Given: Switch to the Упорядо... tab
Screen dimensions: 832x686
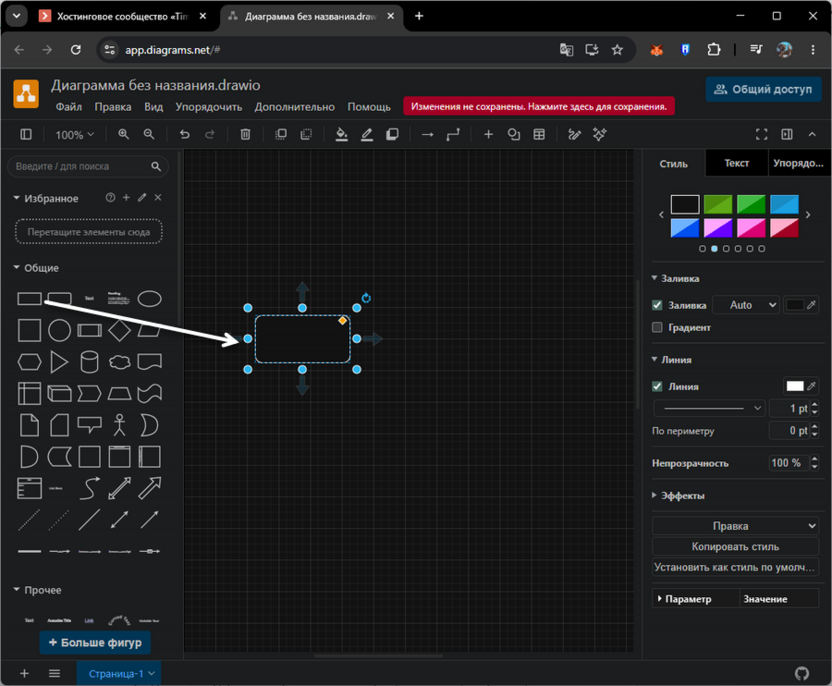Looking at the screenshot, I should [798, 163].
